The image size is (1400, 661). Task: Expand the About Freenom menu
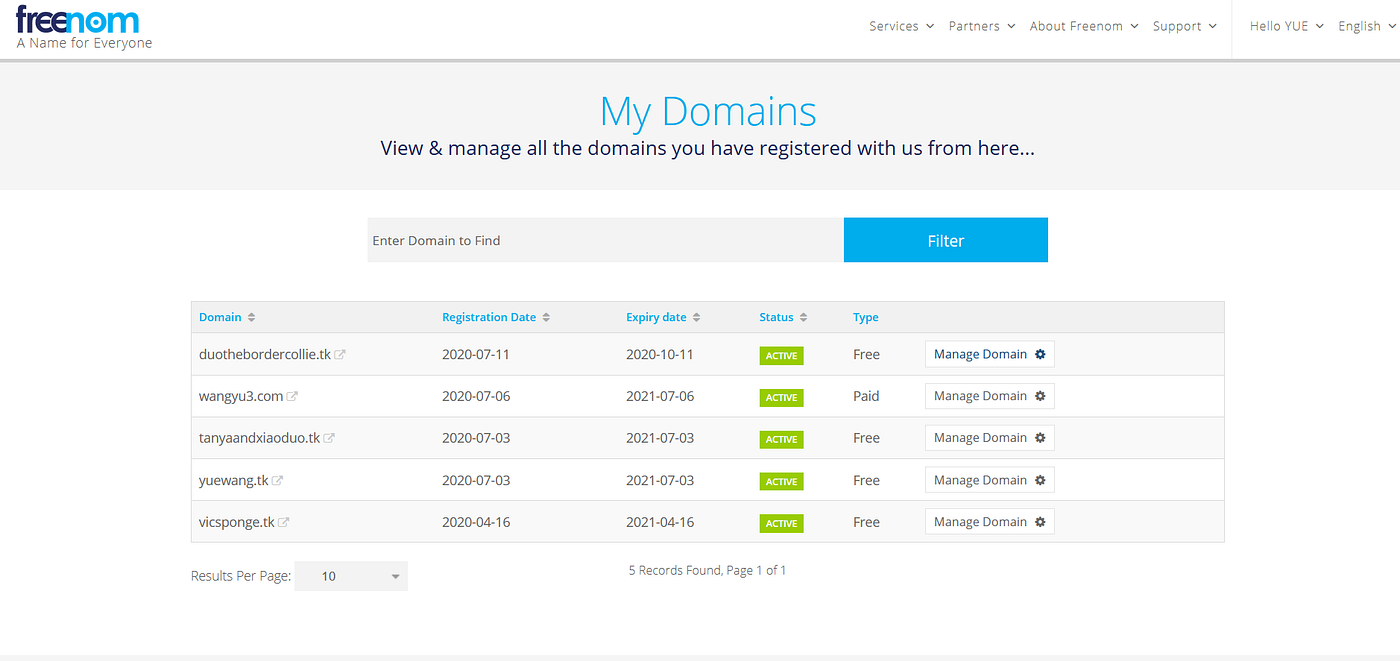click(x=1084, y=26)
